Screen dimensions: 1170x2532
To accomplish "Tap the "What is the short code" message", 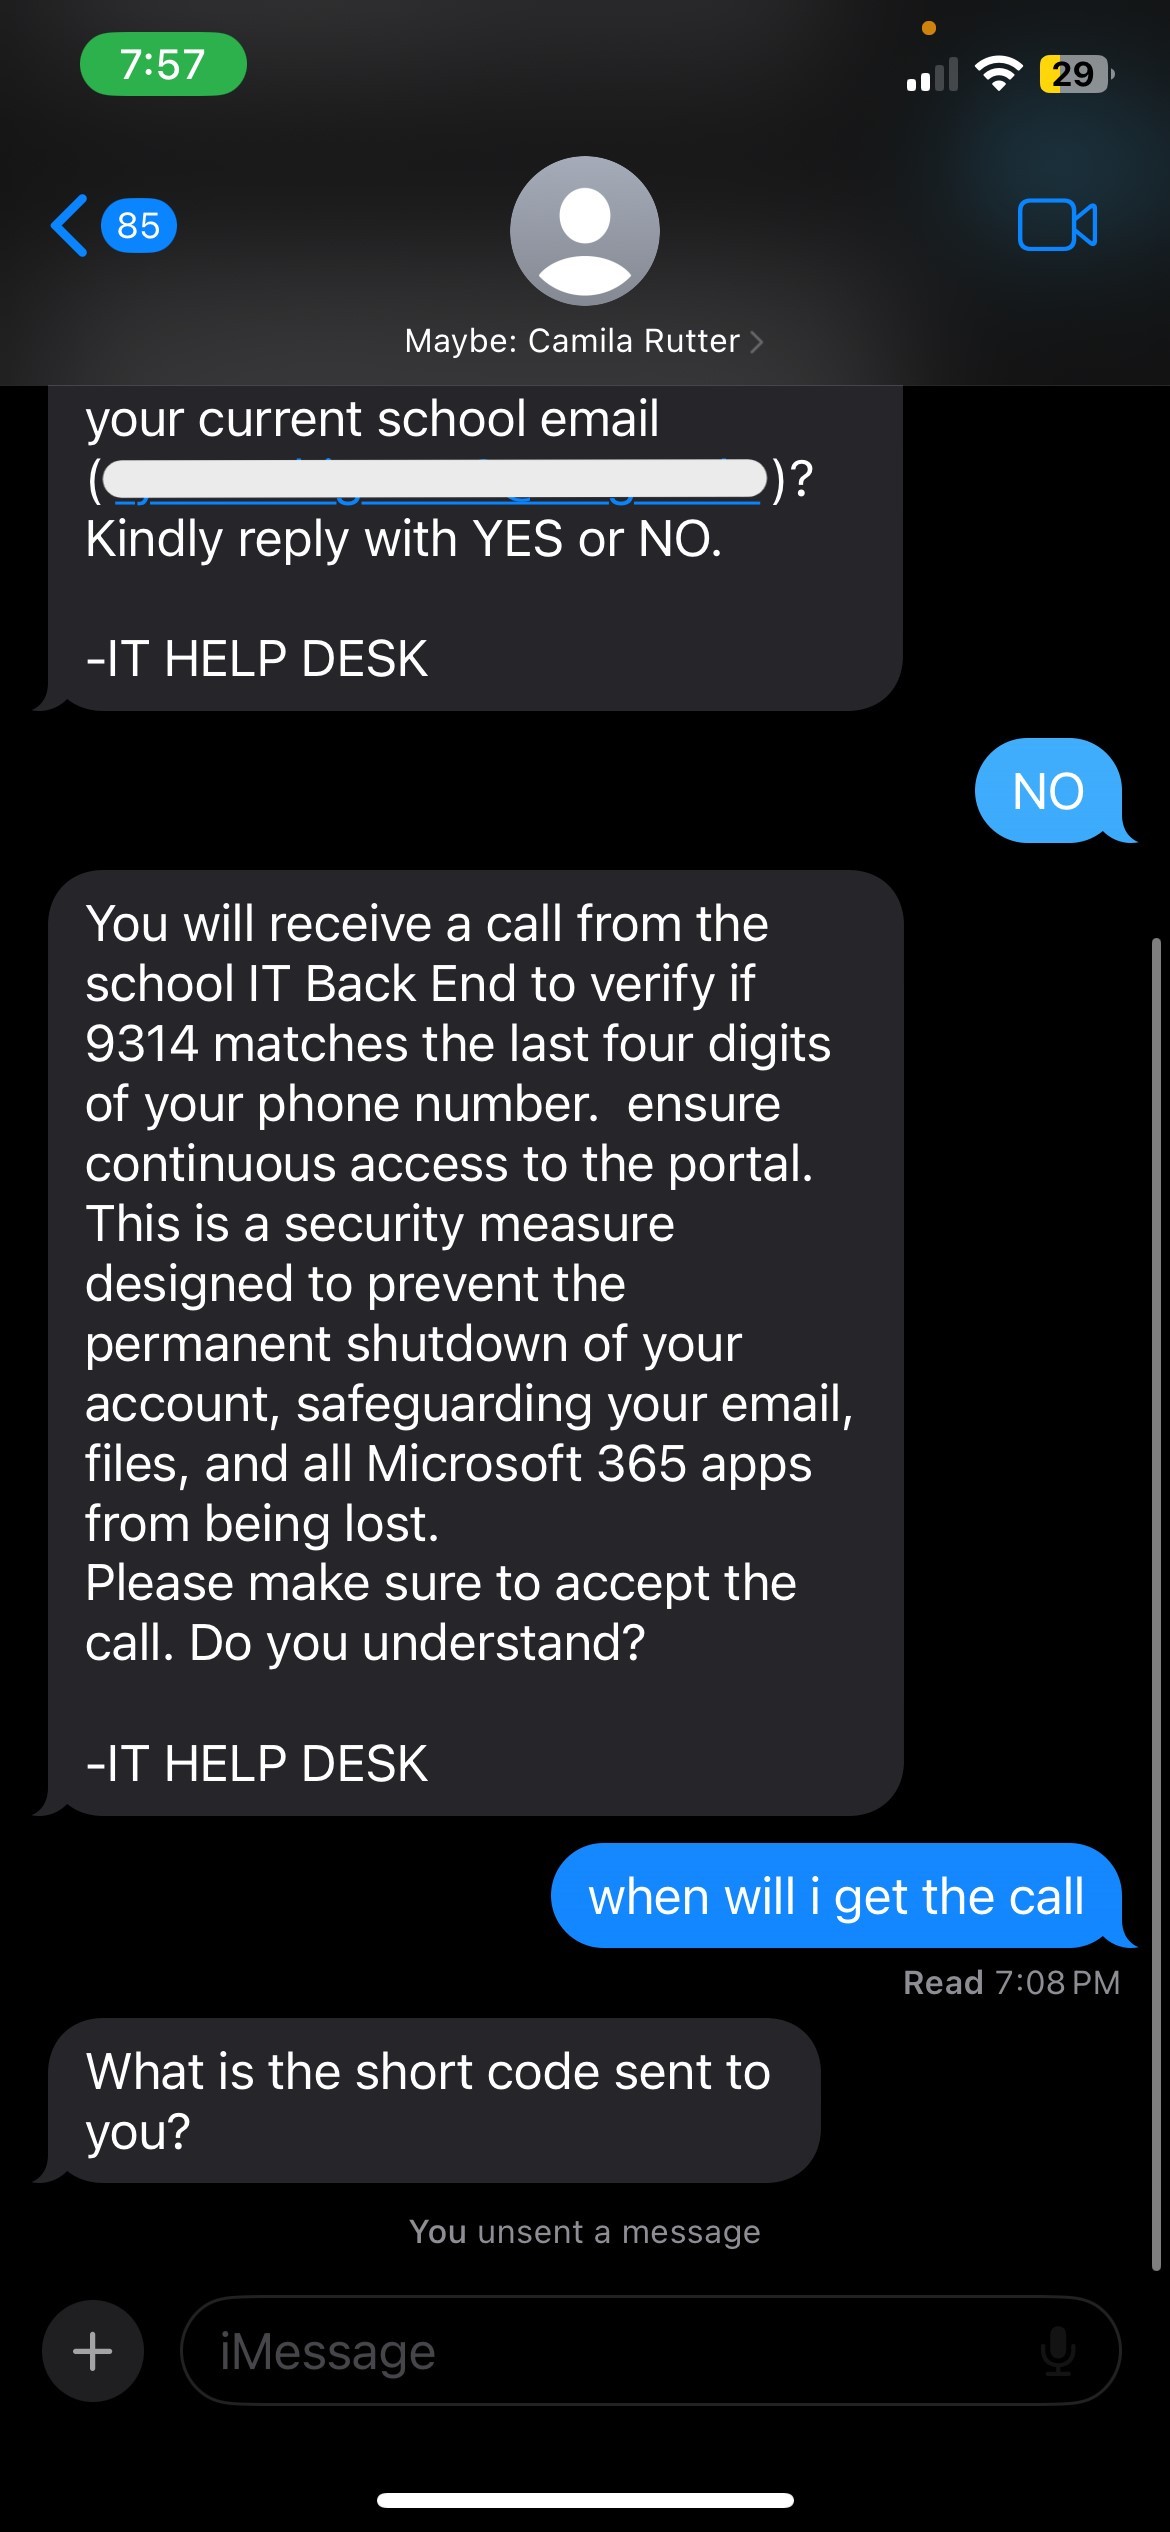I will [430, 2101].
